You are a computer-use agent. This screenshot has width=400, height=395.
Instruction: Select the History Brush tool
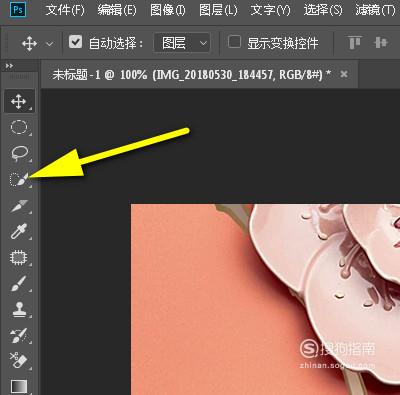point(19,335)
